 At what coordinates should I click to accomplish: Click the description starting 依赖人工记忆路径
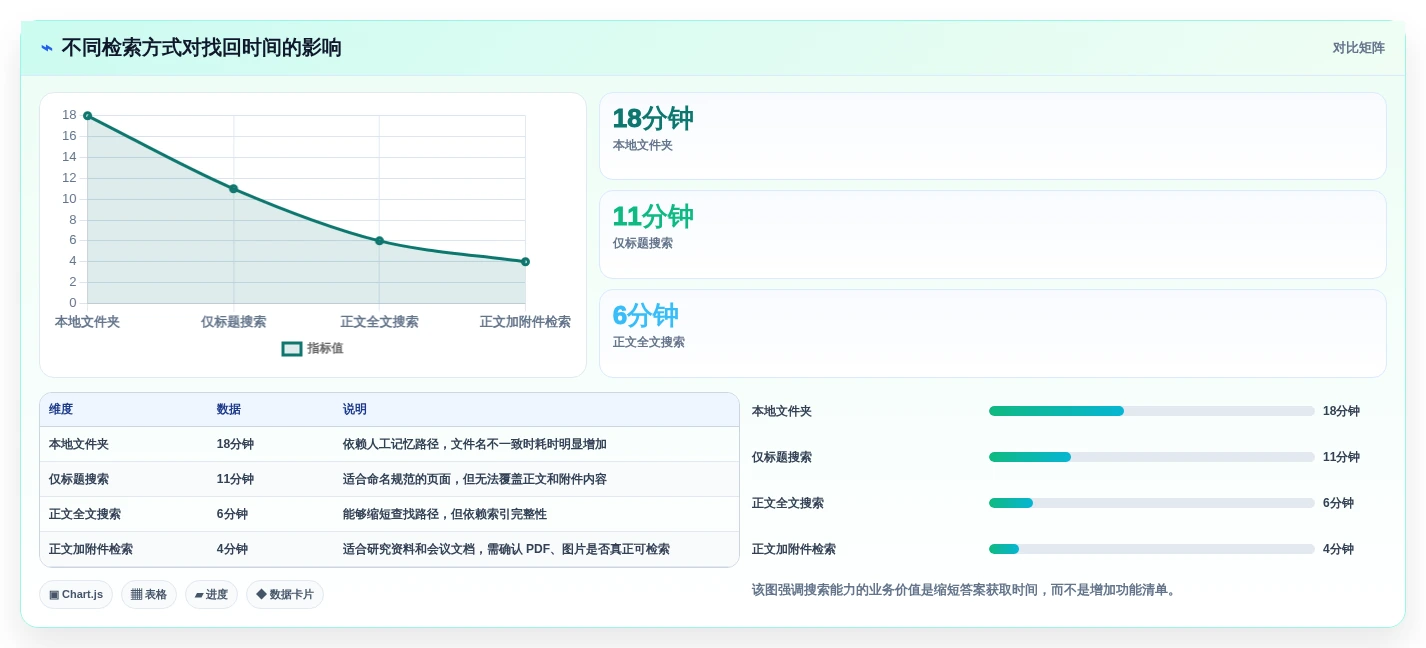475,445
